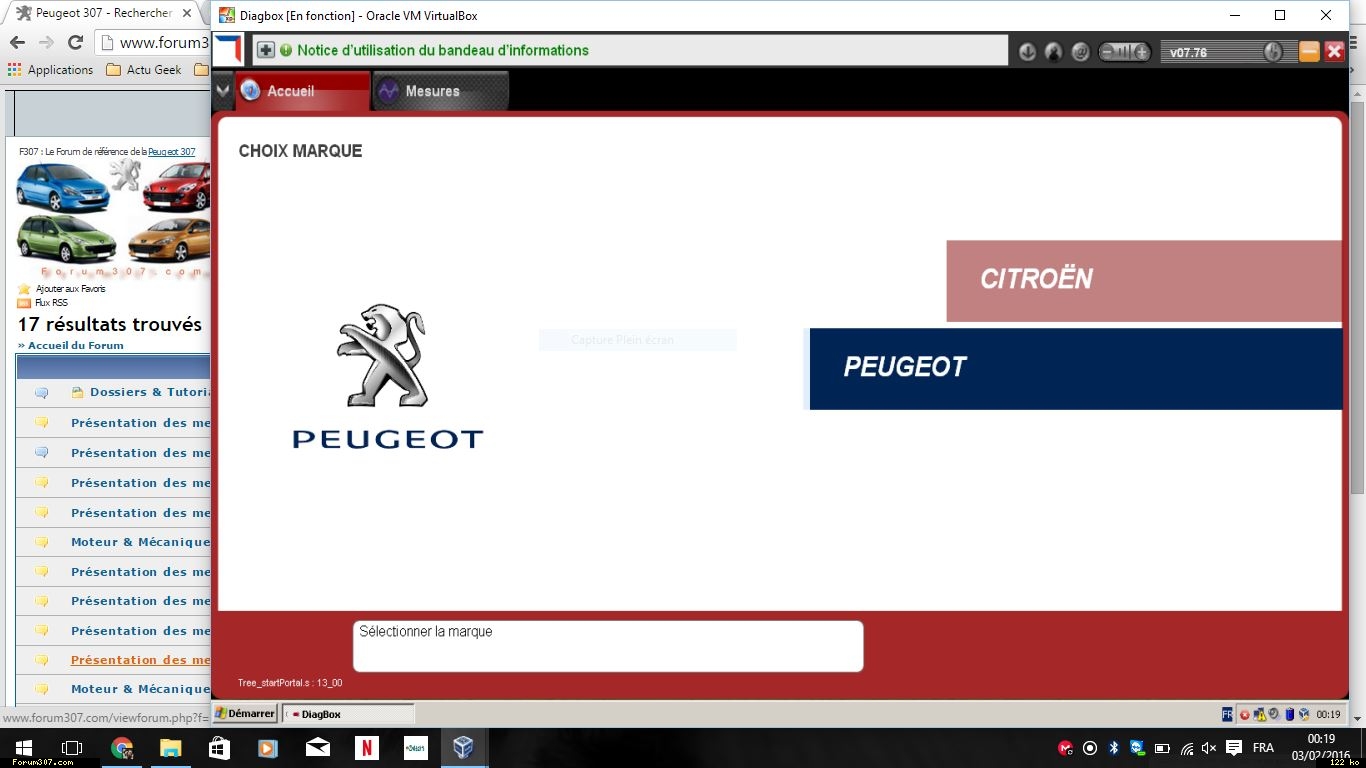Open Accueil du Forum link
Viewport: 1366px width, 768px height.
pyautogui.click(x=75, y=346)
